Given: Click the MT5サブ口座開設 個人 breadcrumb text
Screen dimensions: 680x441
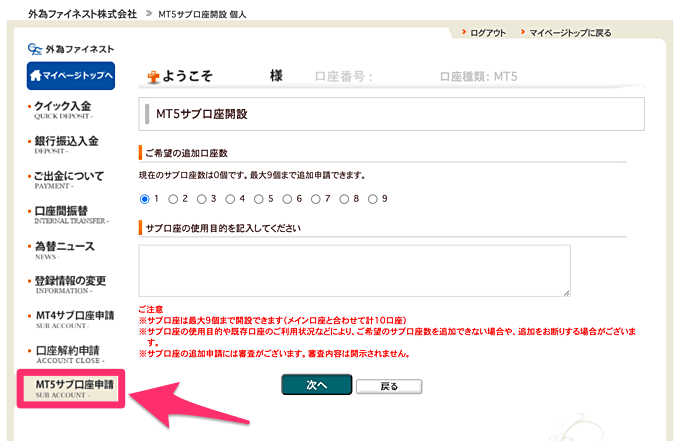Looking at the screenshot, I should pyautogui.click(x=202, y=14).
